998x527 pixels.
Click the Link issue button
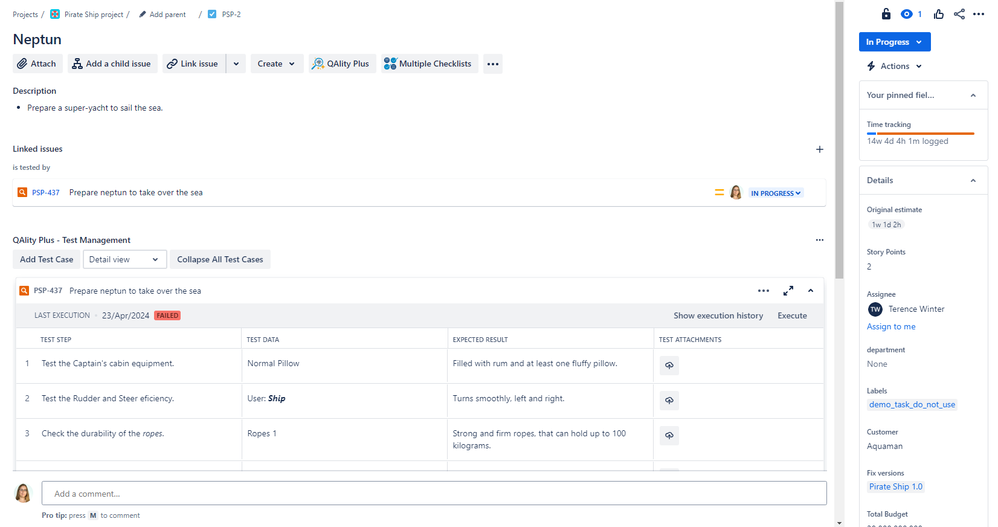(x=193, y=64)
